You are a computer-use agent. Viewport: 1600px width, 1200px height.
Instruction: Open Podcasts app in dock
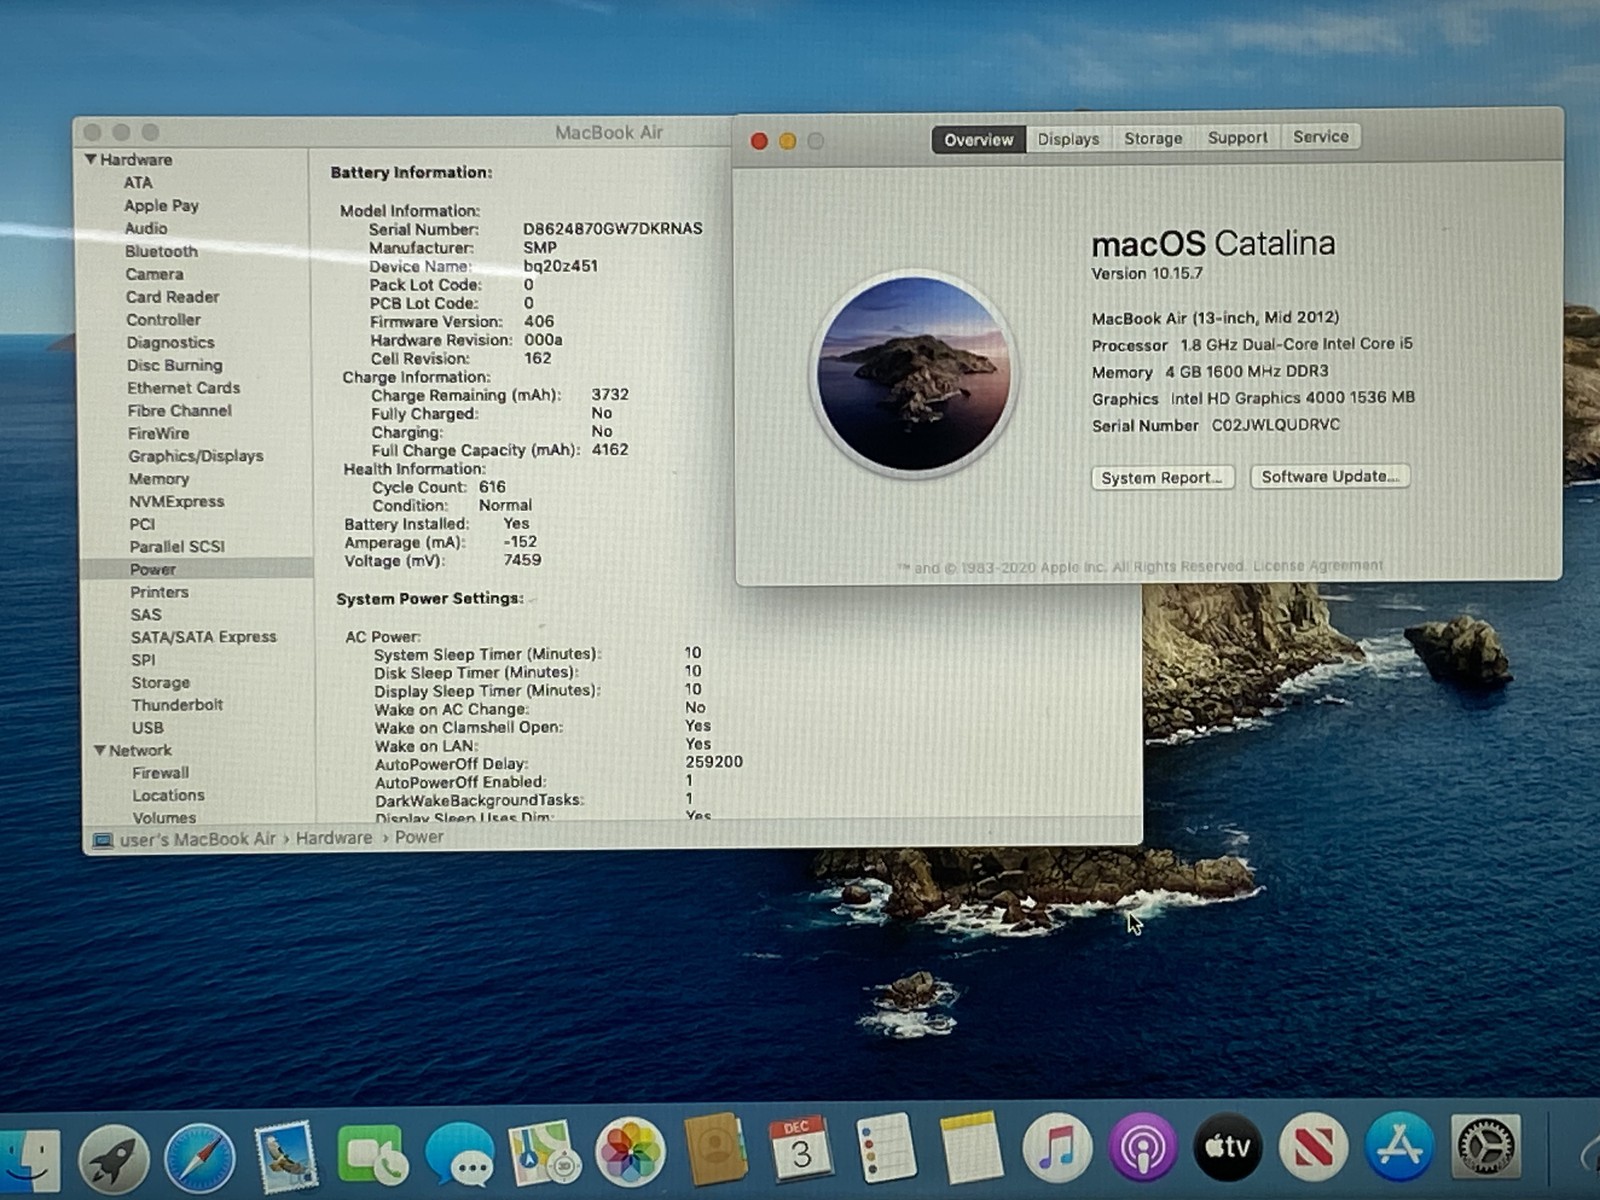[x=1142, y=1148]
